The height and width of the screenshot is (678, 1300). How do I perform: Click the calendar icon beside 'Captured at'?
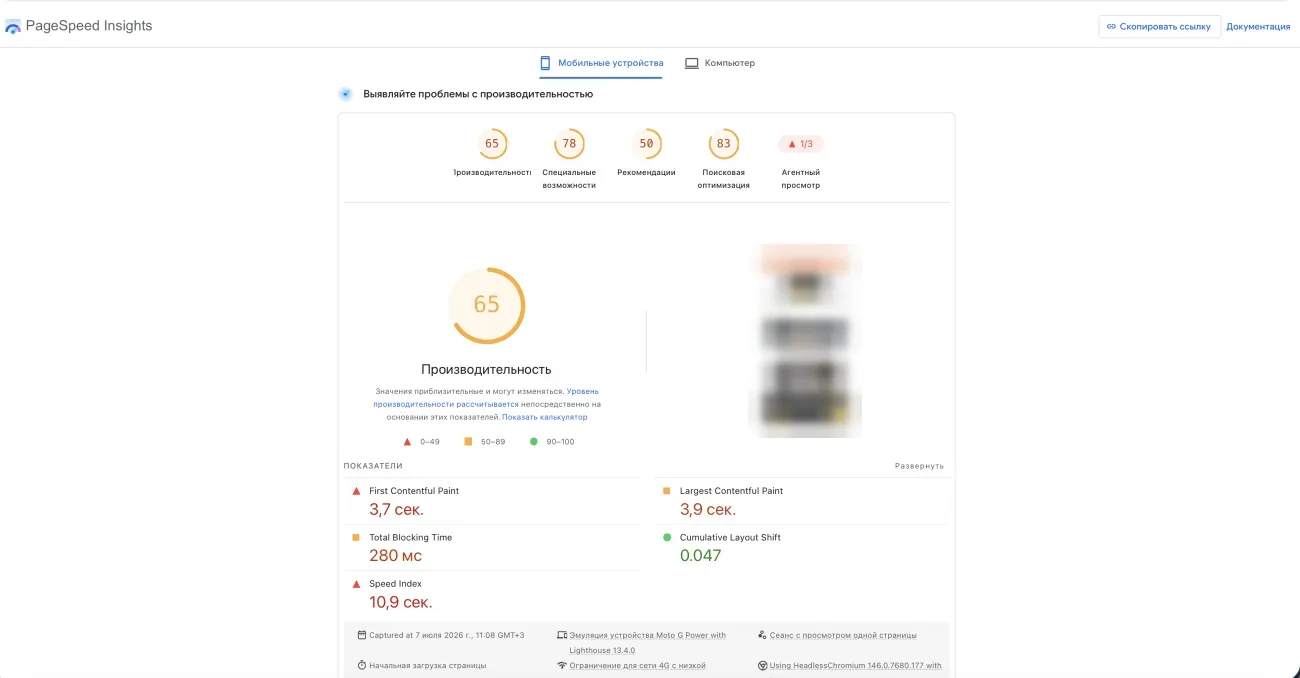tap(361, 635)
